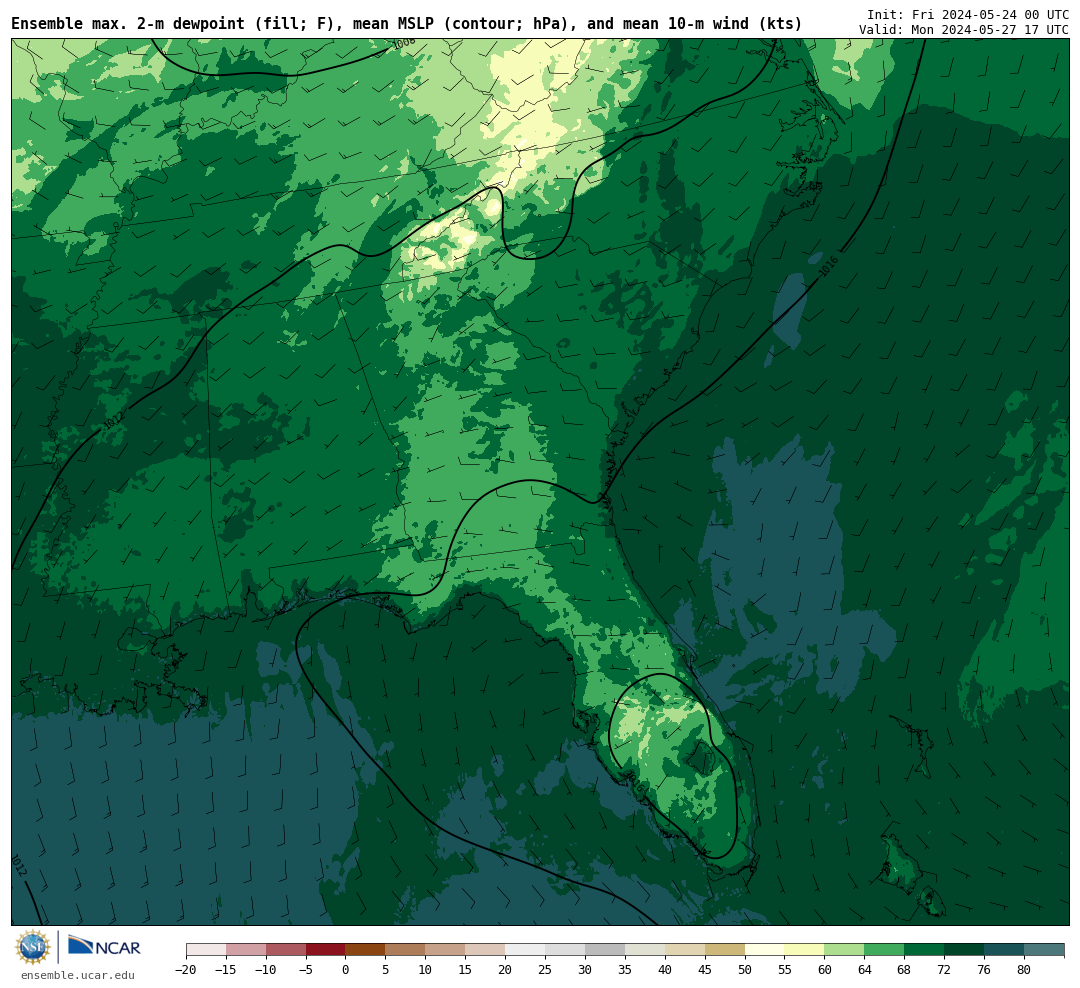The width and height of the screenshot is (1080, 988).
Task: Pick the 50 to 55 pale yellow swatch
Action: coord(765,950)
